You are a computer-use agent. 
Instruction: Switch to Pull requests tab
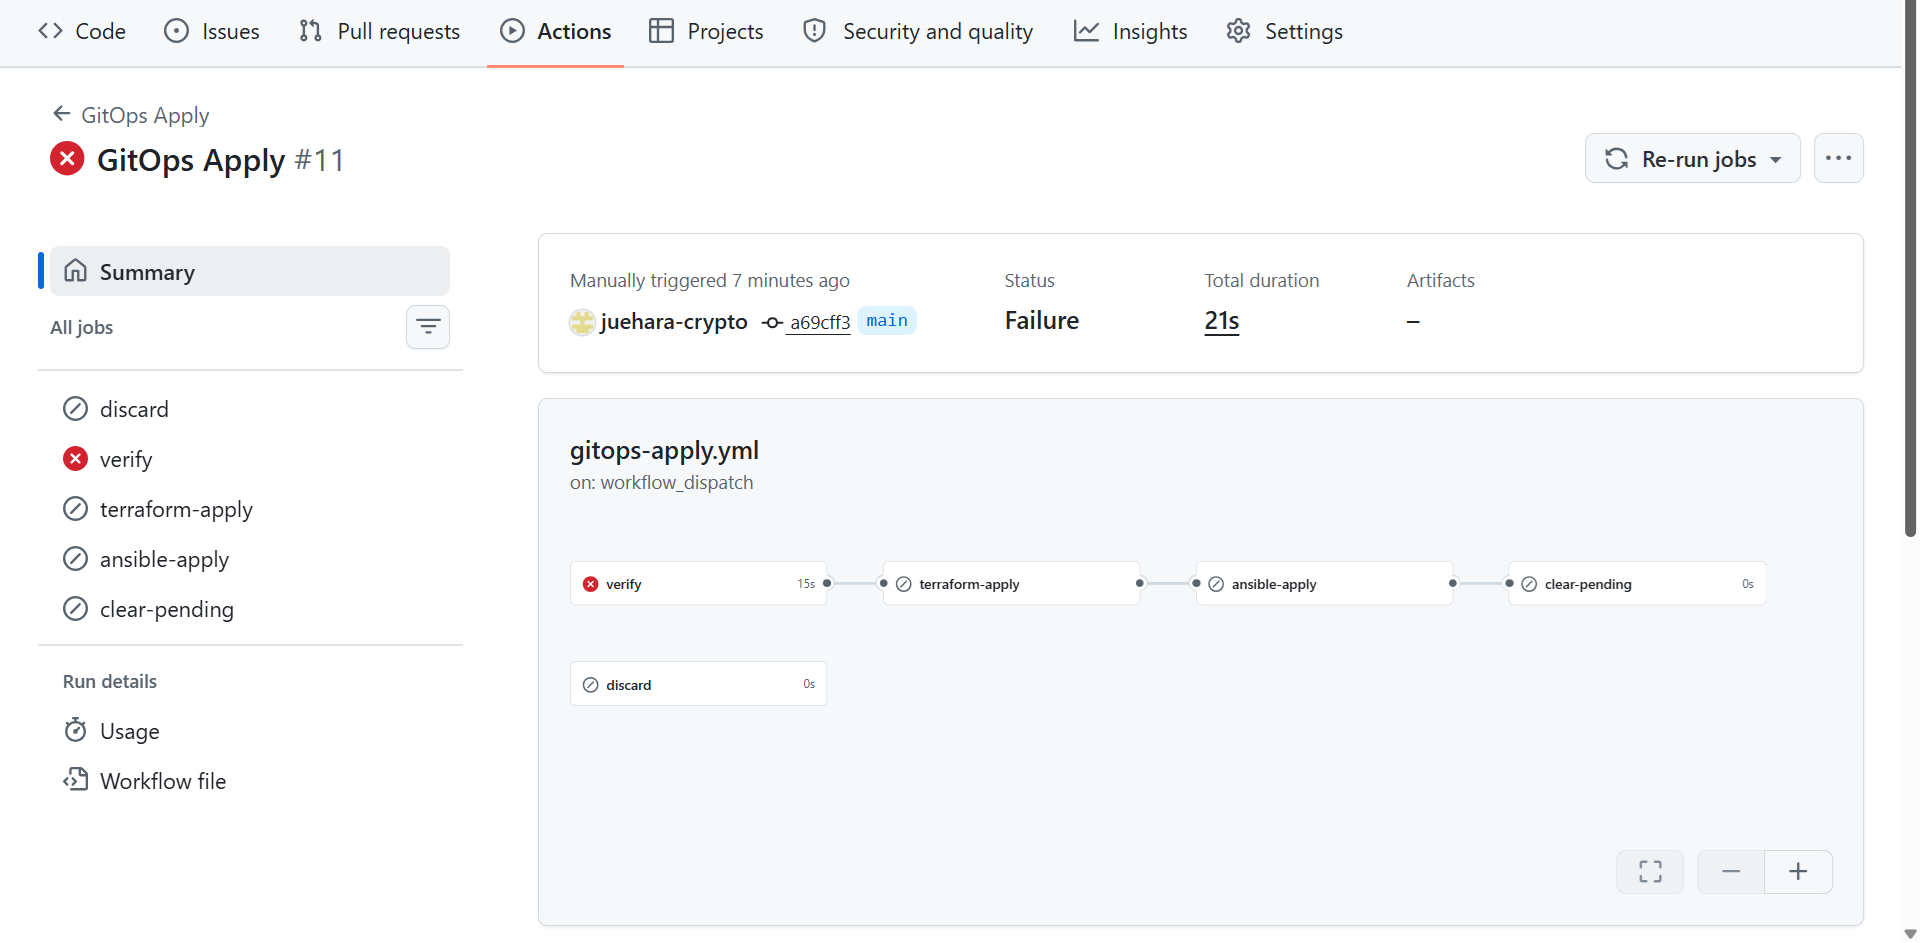click(379, 31)
